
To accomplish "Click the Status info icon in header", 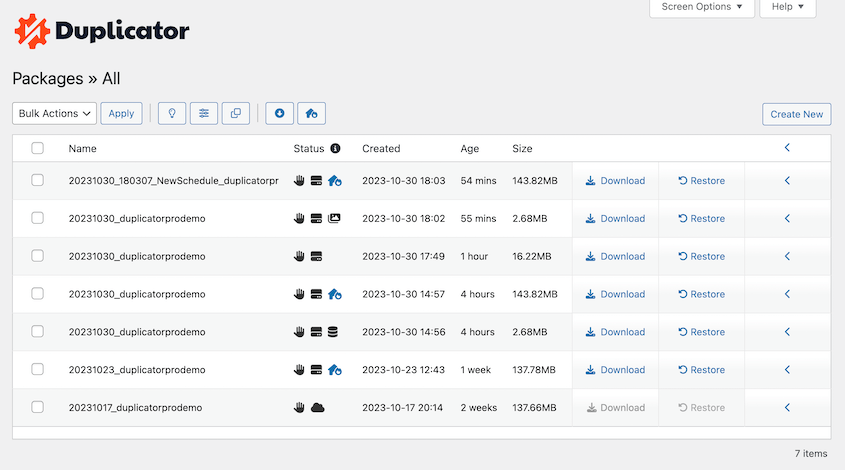I will click(335, 148).
